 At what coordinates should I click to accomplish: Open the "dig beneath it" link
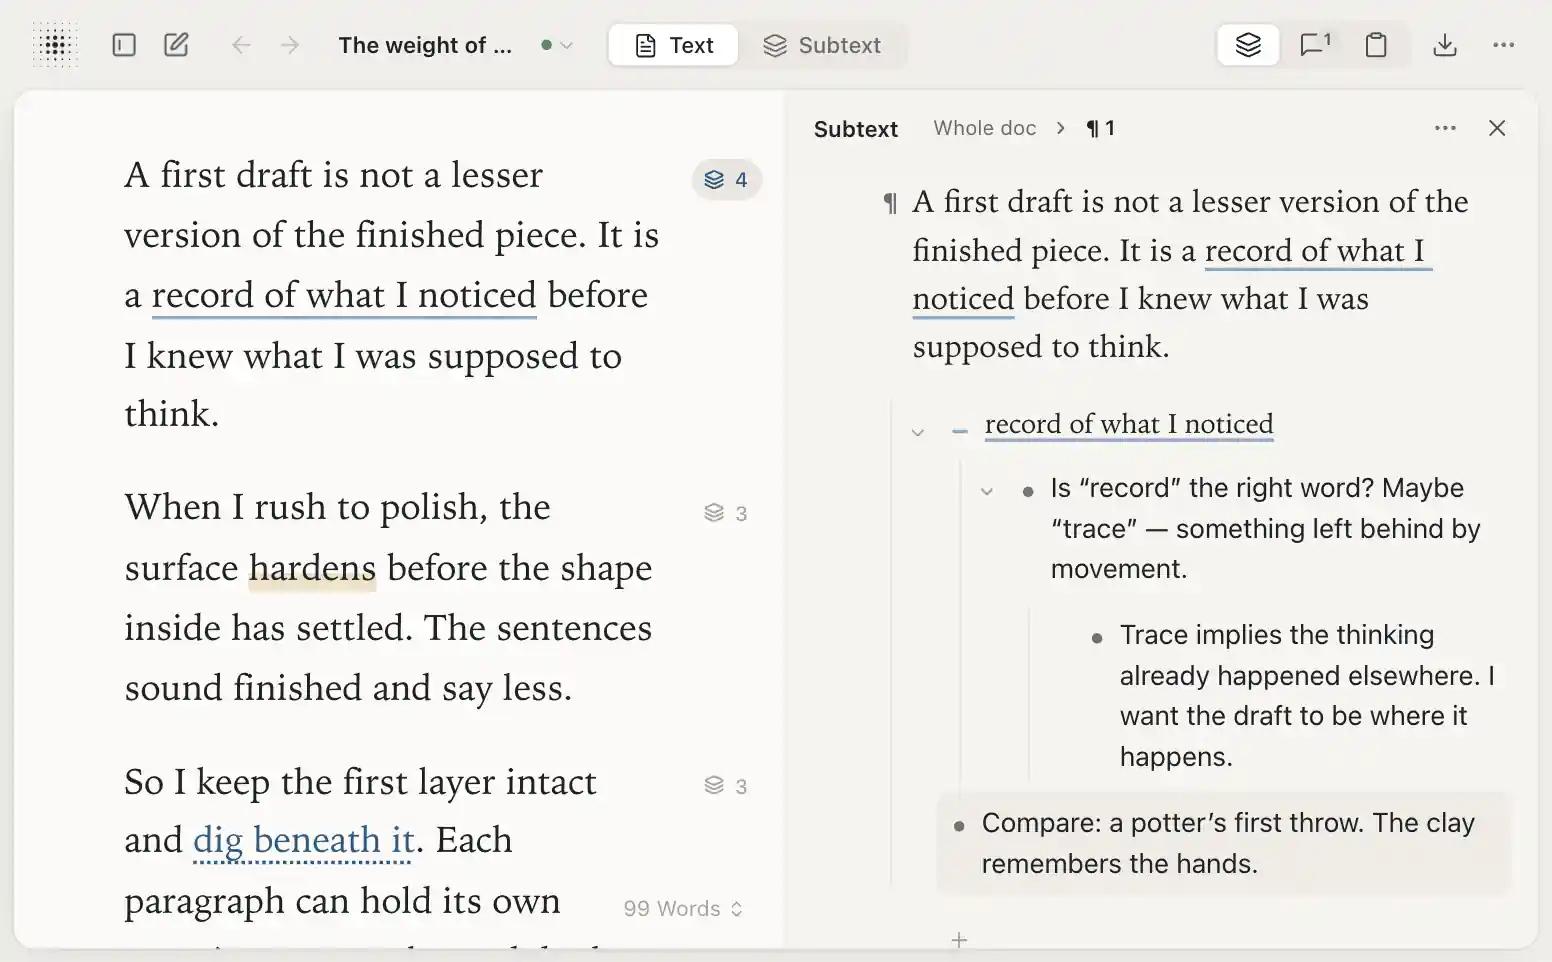(x=303, y=841)
